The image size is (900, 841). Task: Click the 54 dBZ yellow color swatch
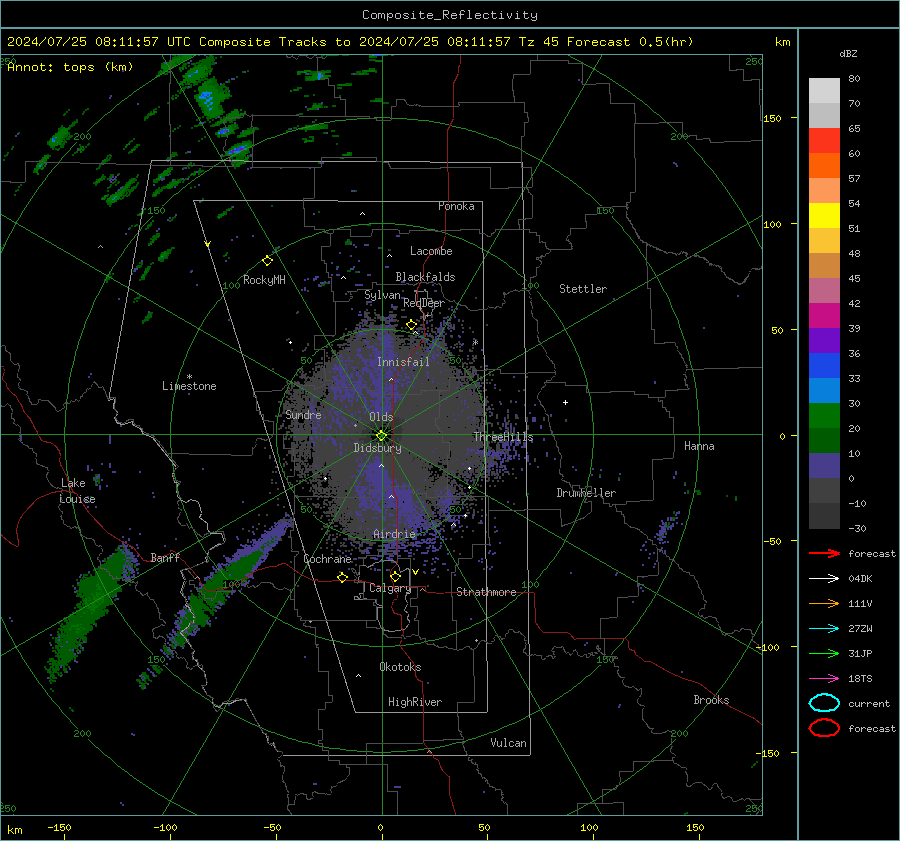[824, 215]
